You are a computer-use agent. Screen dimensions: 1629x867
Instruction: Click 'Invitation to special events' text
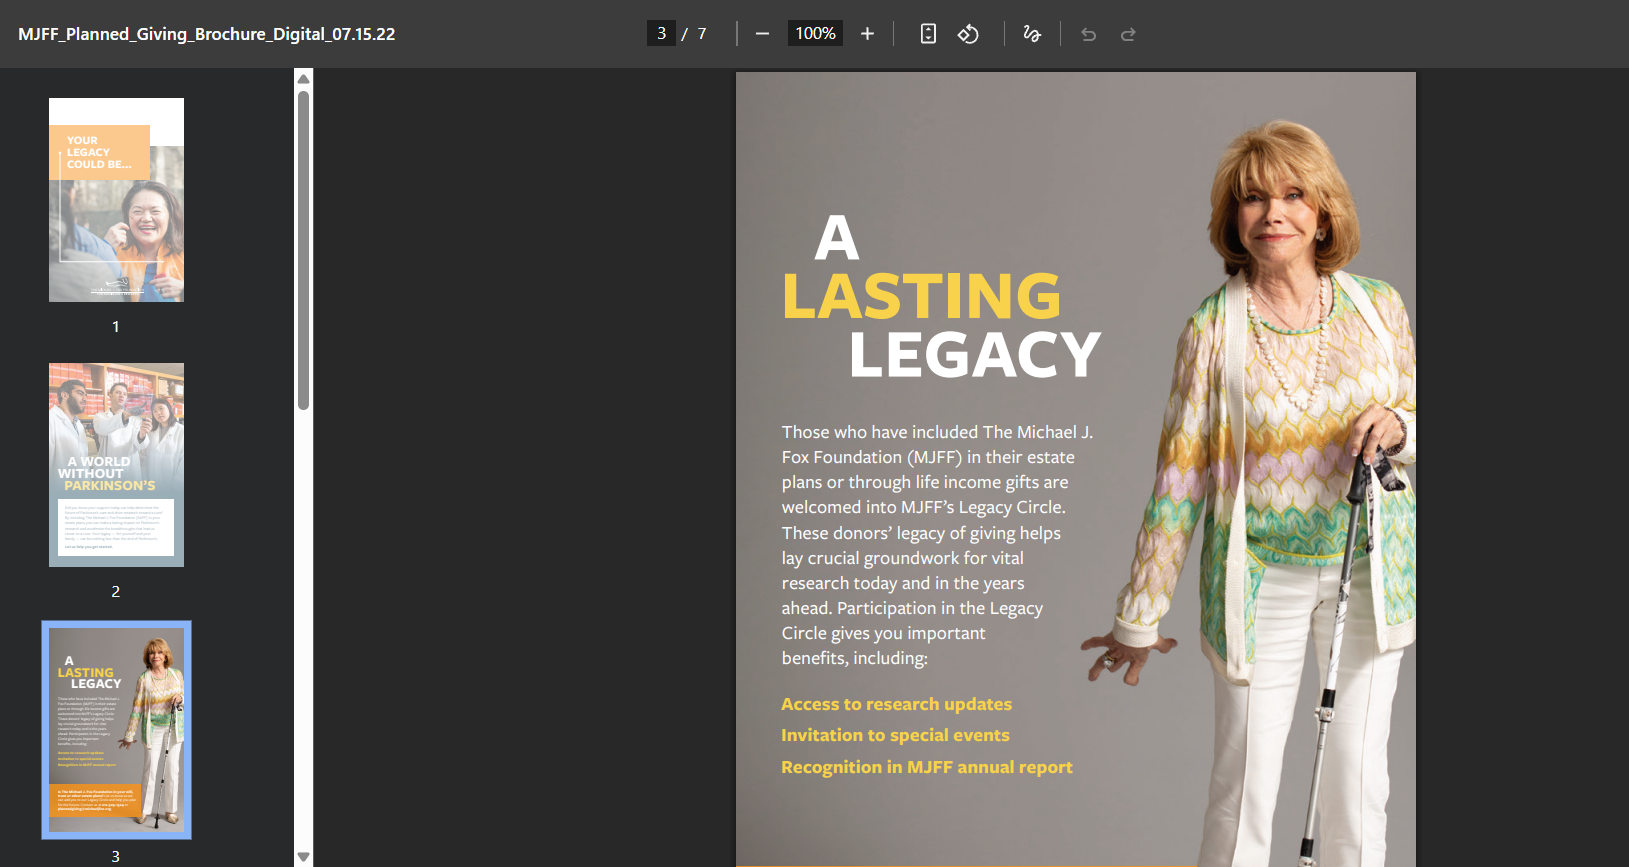895,735
